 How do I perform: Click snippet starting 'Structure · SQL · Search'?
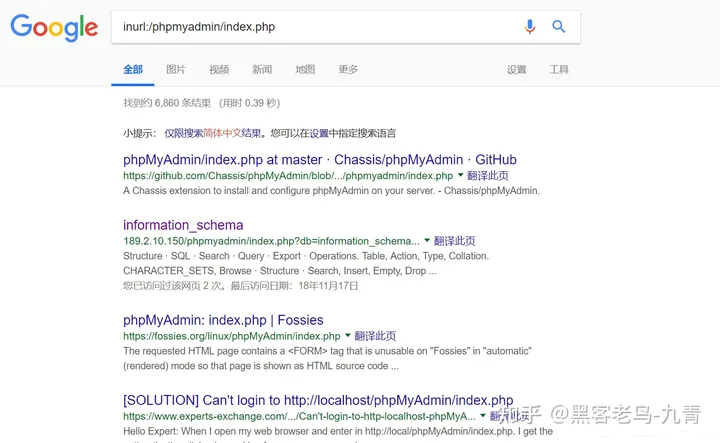pyautogui.click(x=306, y=264)
